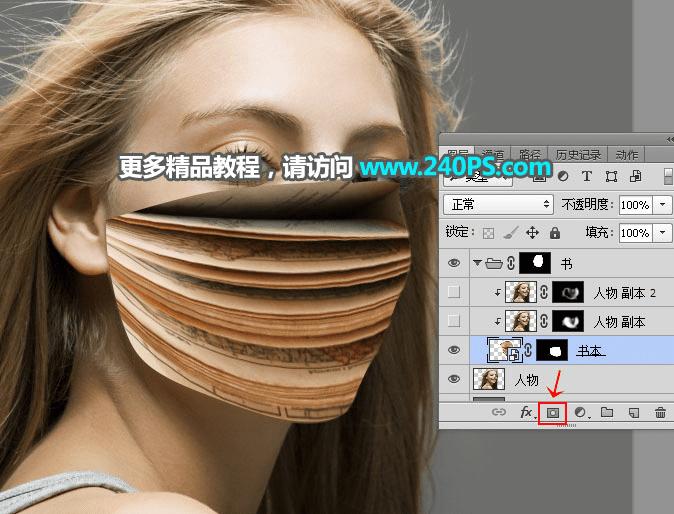
Task: Select layer name 人物 副本 2
Action: pos(625,293)
